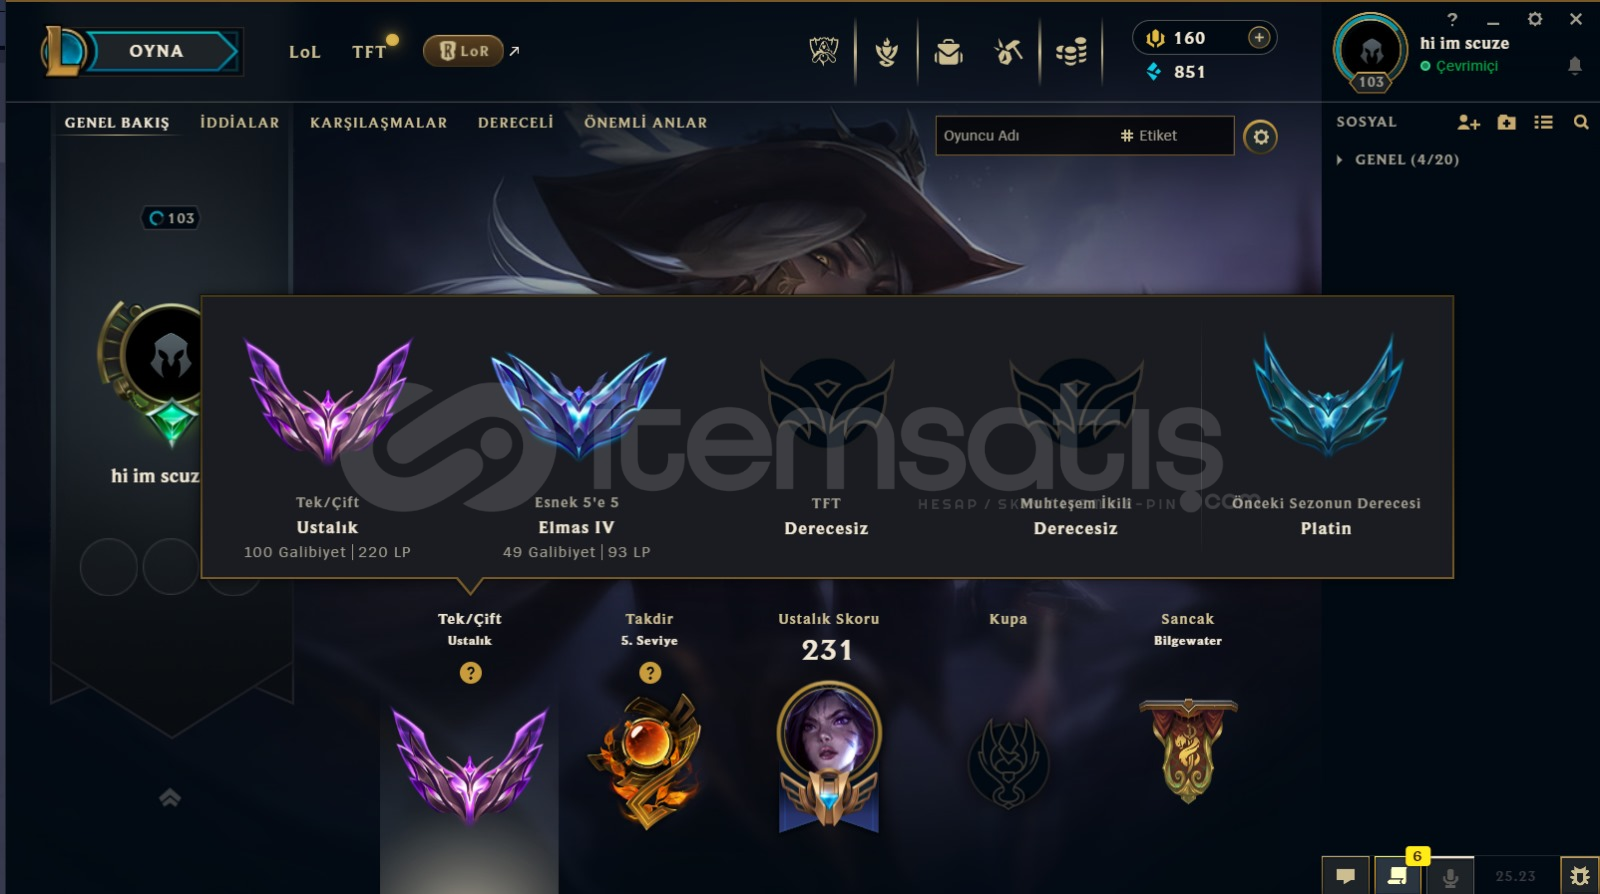Click the add folder icon in social panel

pyautogui.click(x=1507, y=122)
